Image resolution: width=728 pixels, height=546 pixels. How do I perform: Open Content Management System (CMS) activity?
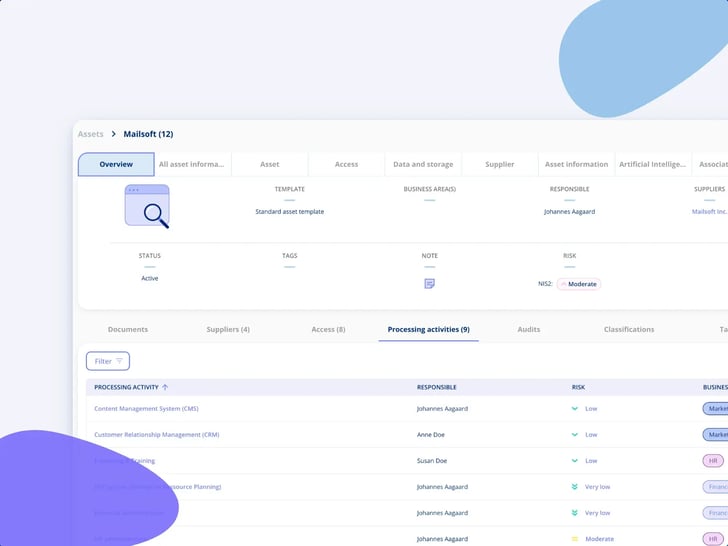point(146,409)
